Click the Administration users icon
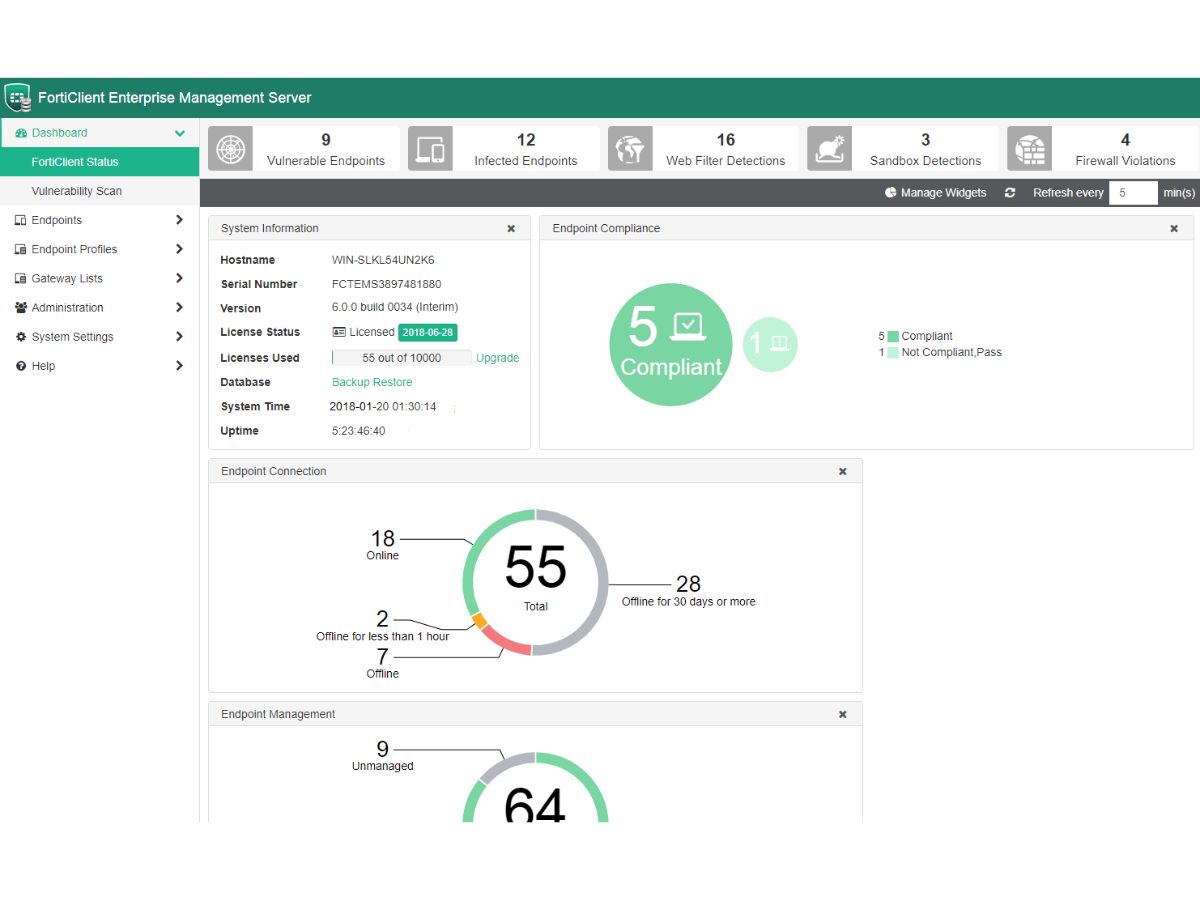 [21, 308]
